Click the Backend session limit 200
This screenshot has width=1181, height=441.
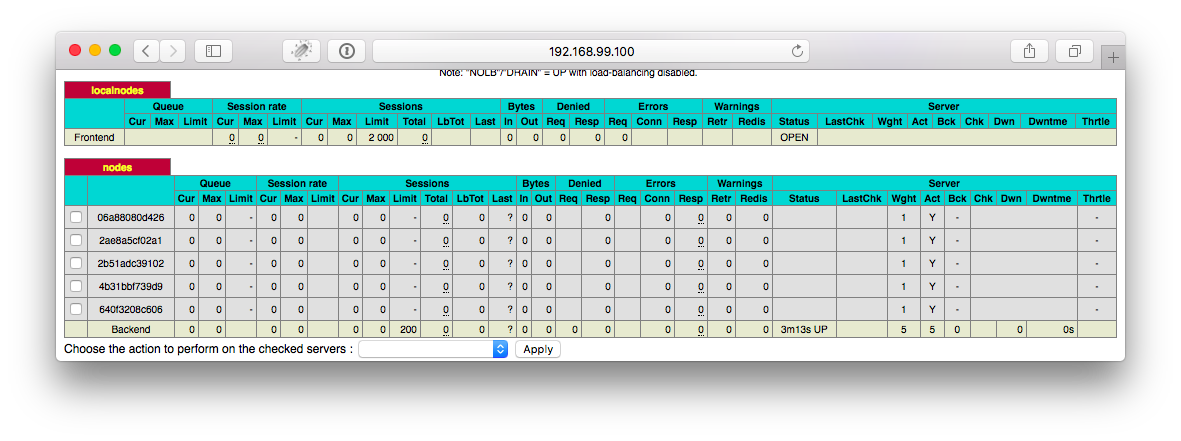point(409,330)
